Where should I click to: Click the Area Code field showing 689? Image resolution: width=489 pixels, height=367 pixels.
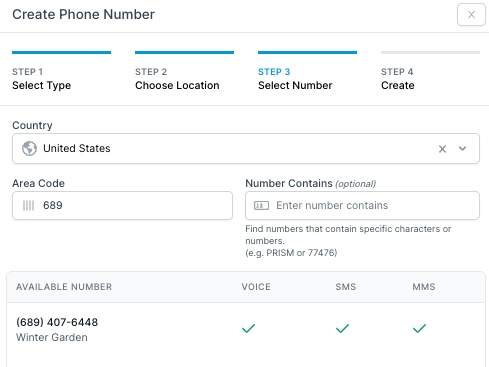point(122,205)
